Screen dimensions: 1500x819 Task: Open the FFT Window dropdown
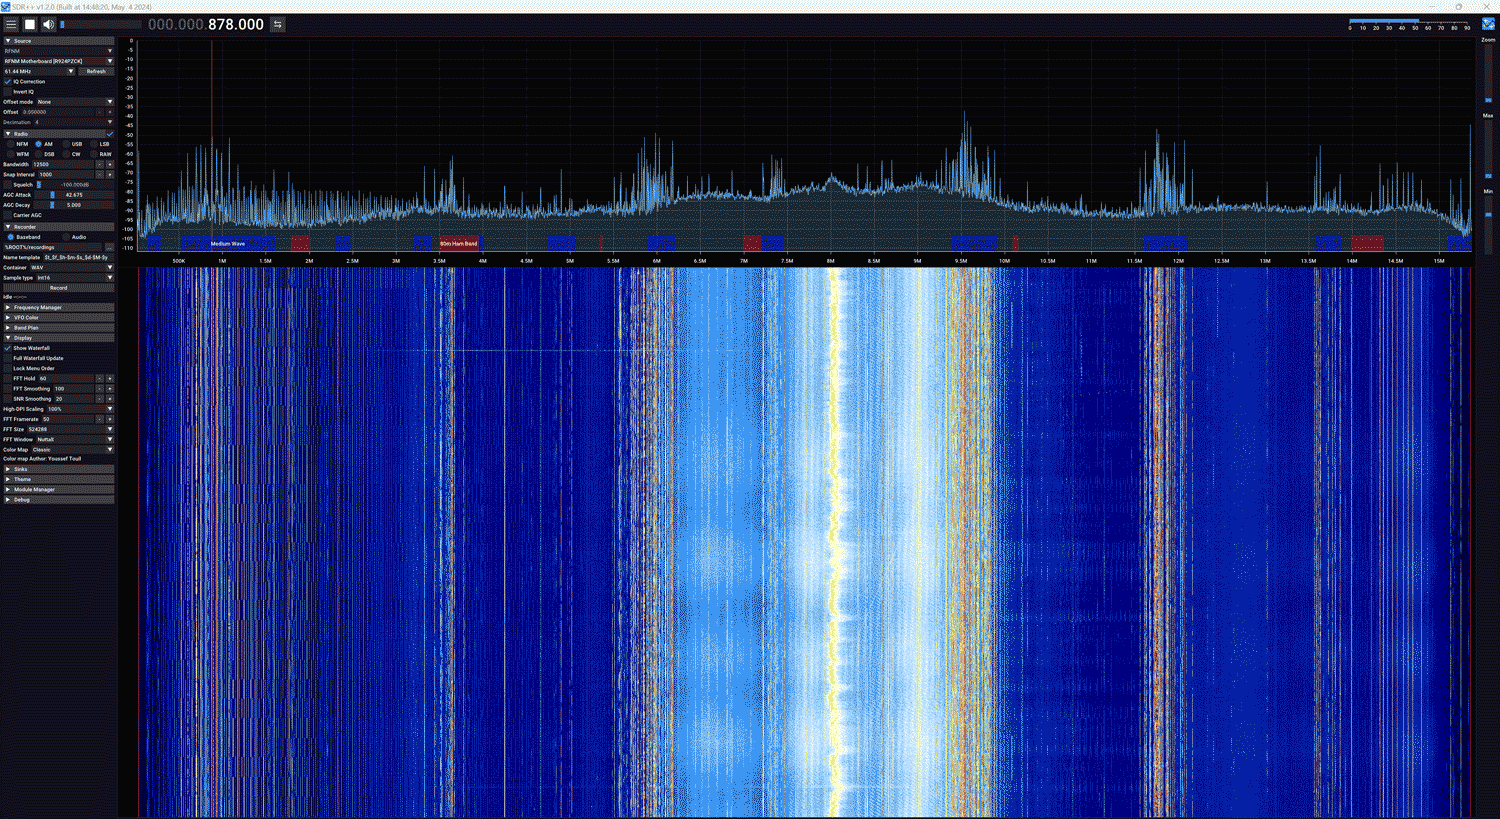point(75,439)
